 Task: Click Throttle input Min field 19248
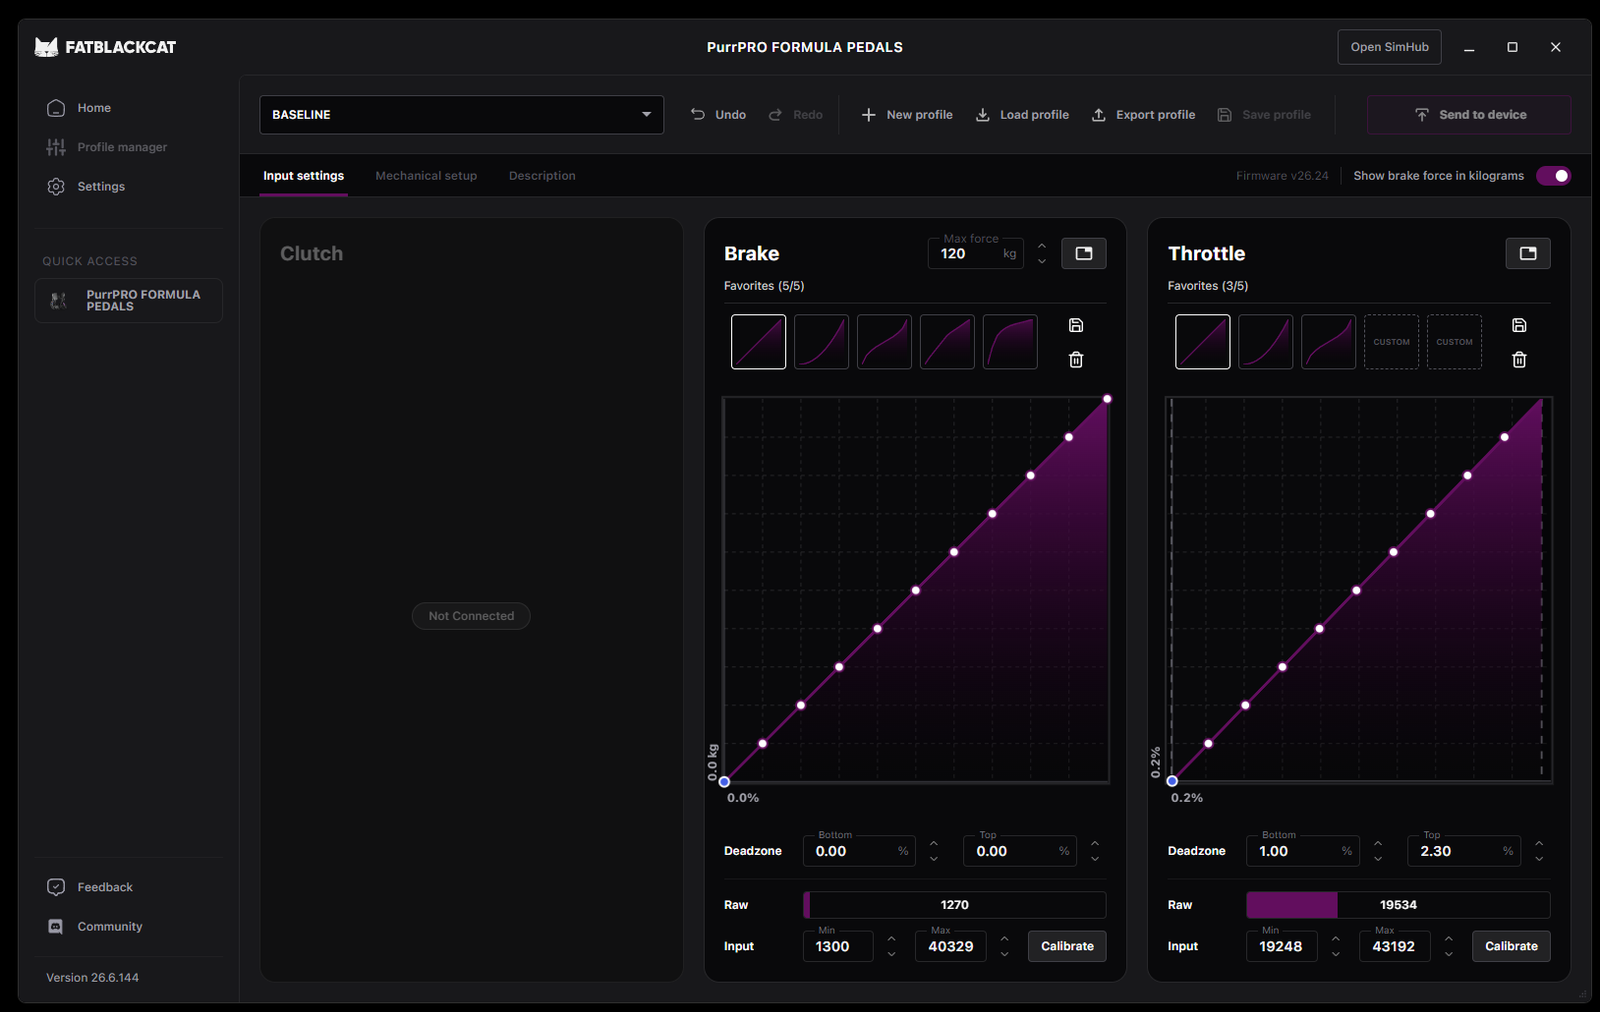(1281, 946)
